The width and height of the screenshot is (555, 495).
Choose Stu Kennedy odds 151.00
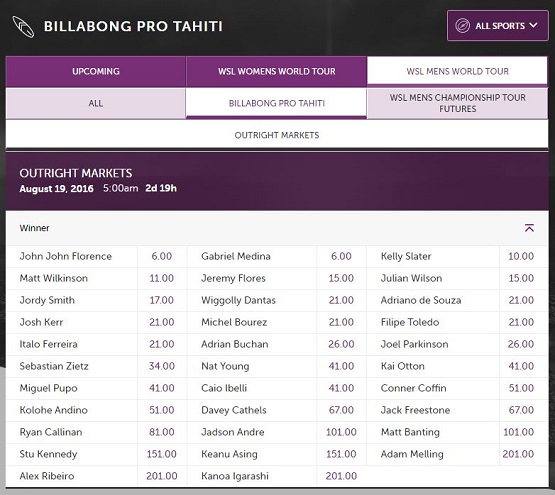pyautogui.click(x=162, y=454)
